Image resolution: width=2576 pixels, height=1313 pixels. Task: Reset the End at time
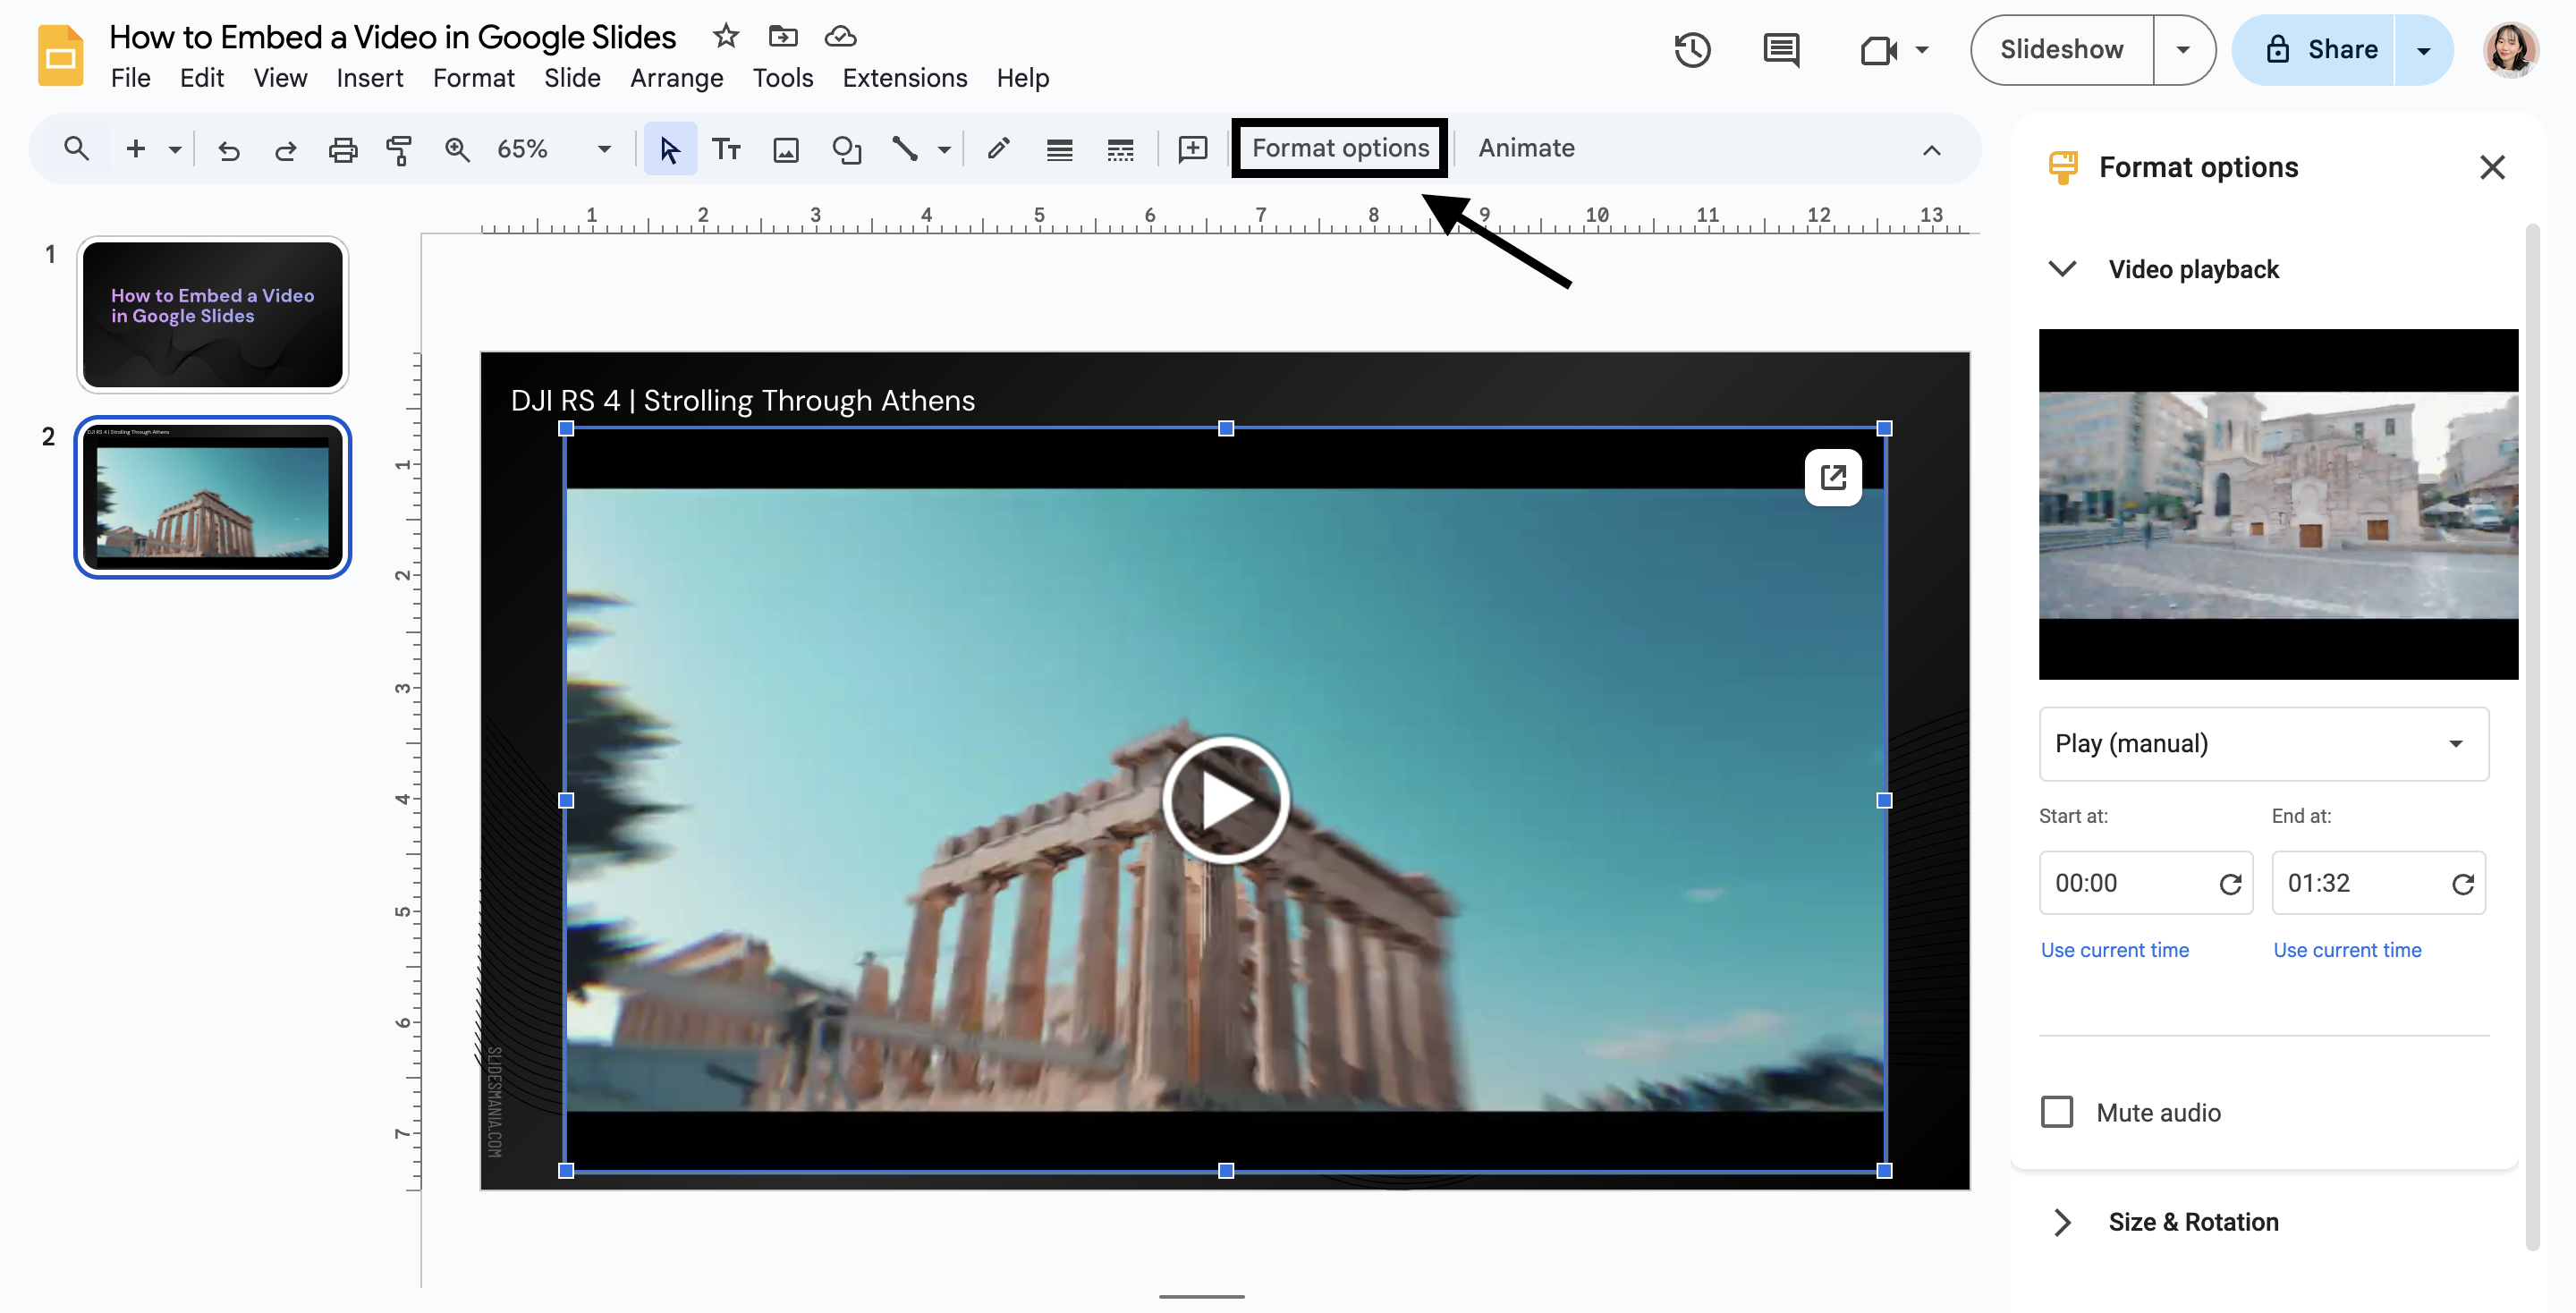pos(2462,884)
